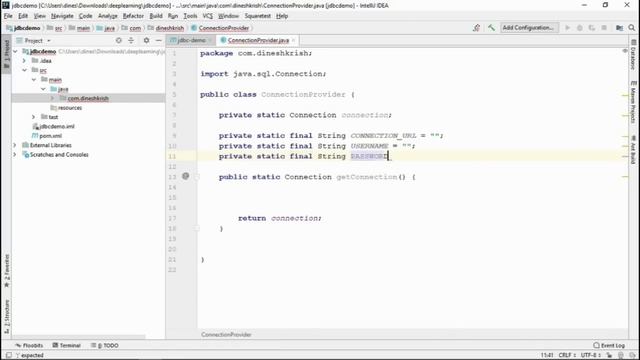Click the Build Project hammer icon
Screen dimensions: 640x360
[x=491, y=28]
